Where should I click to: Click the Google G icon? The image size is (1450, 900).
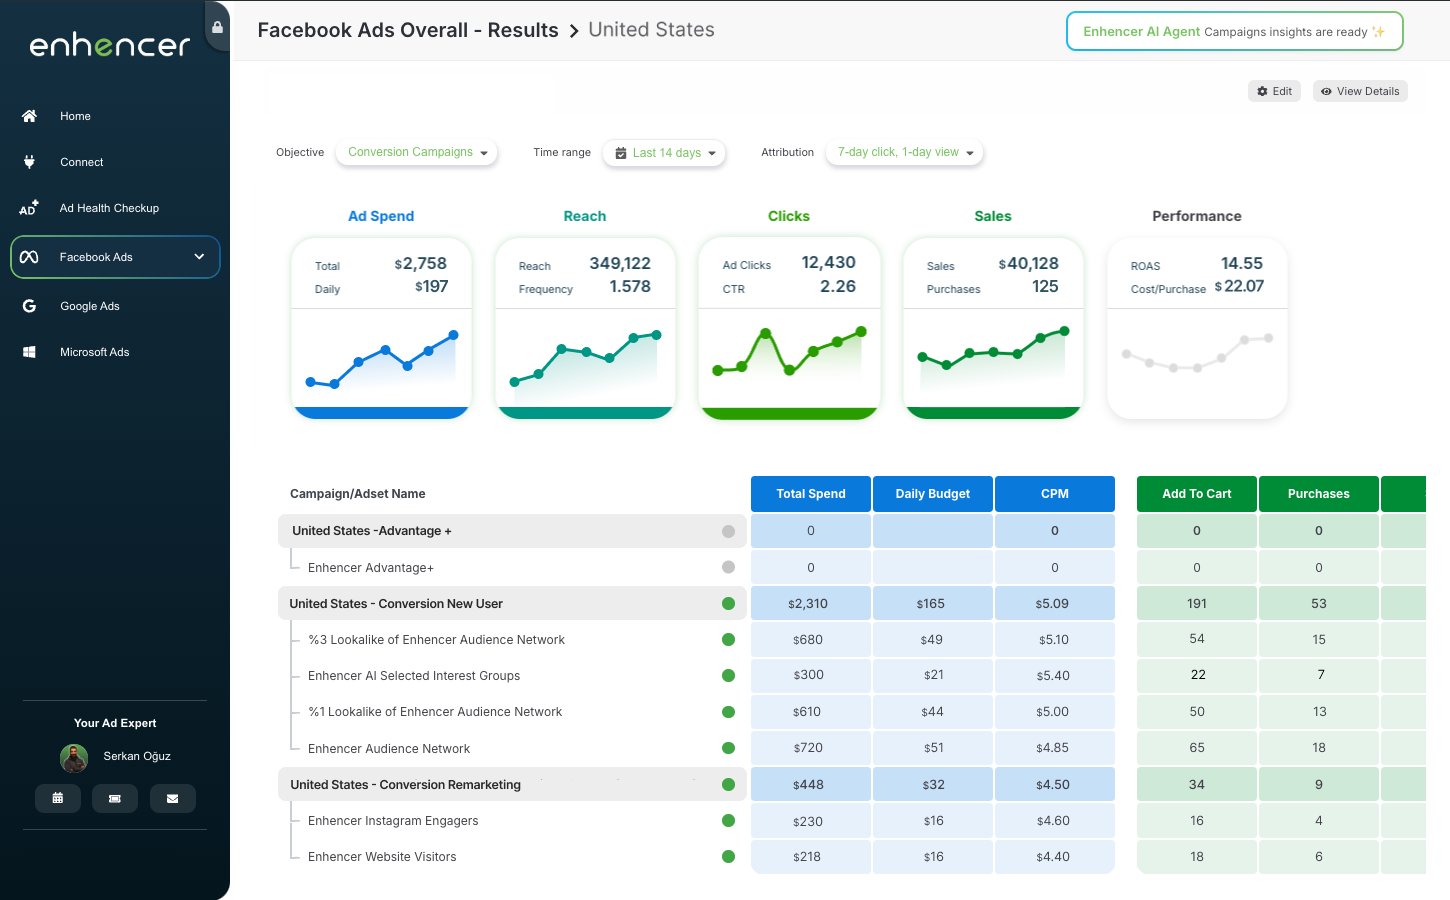[29, 306]
